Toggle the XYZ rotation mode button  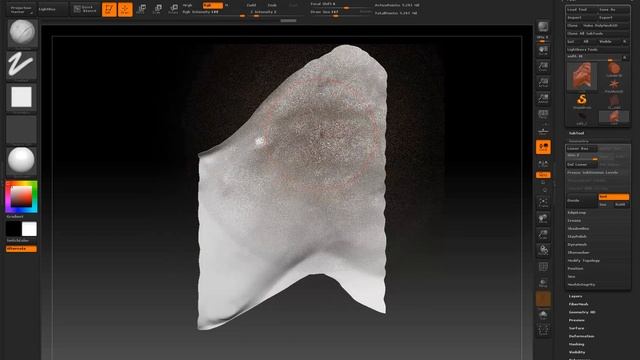(x=543, y=175)
